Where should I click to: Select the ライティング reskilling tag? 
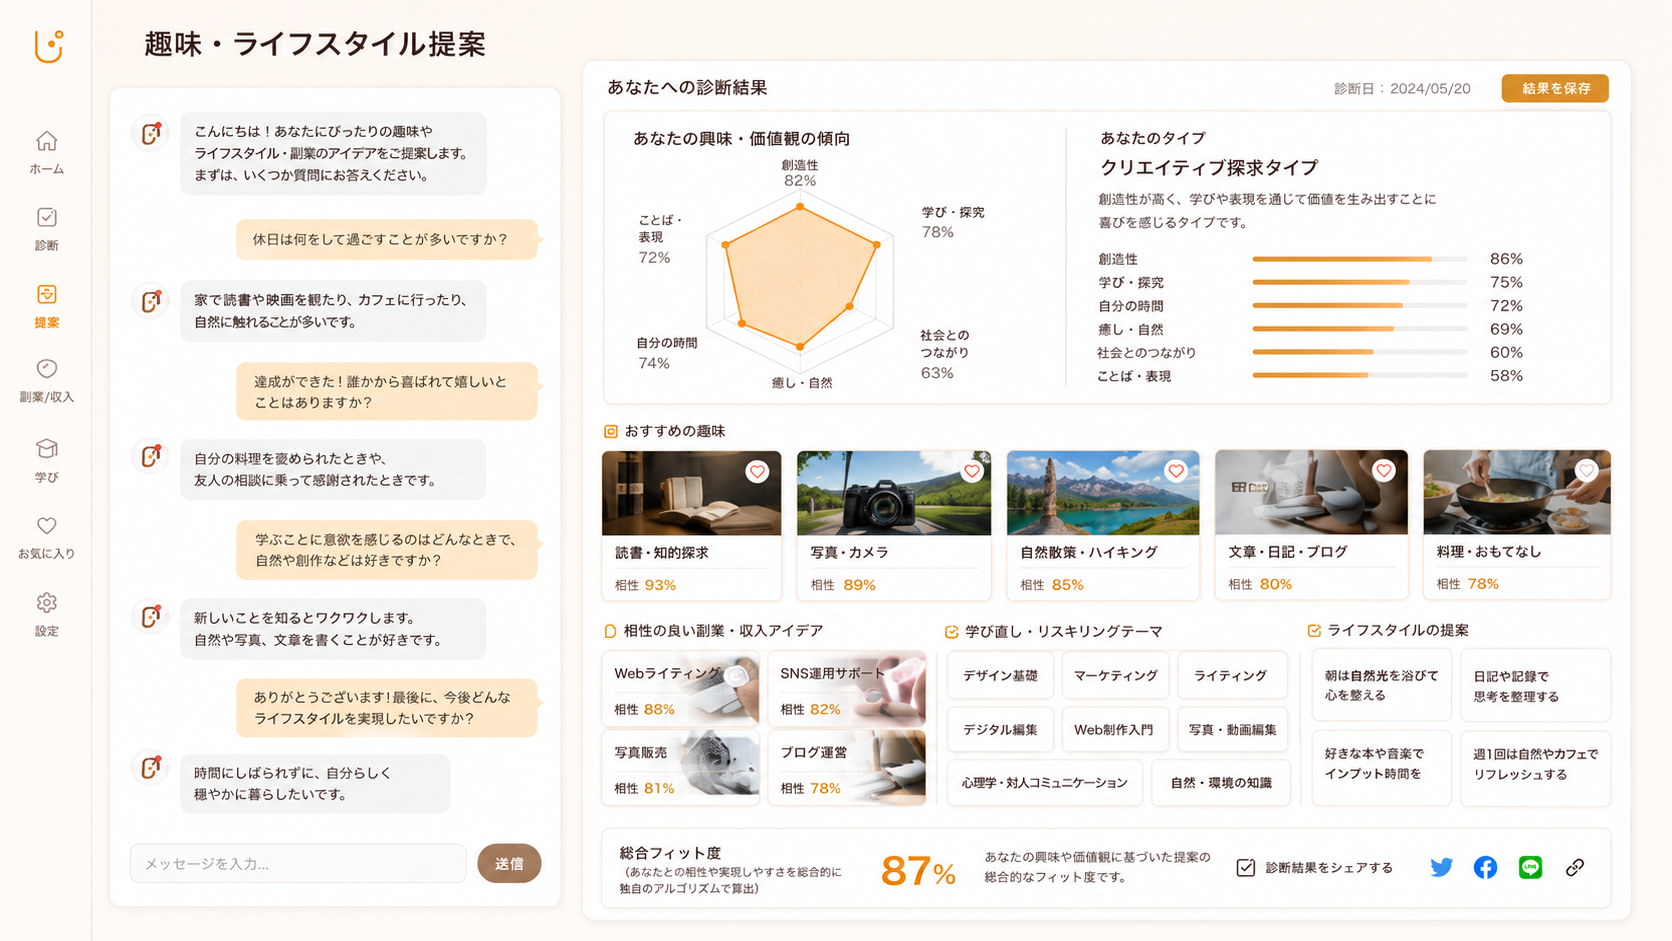(1231, 675)
